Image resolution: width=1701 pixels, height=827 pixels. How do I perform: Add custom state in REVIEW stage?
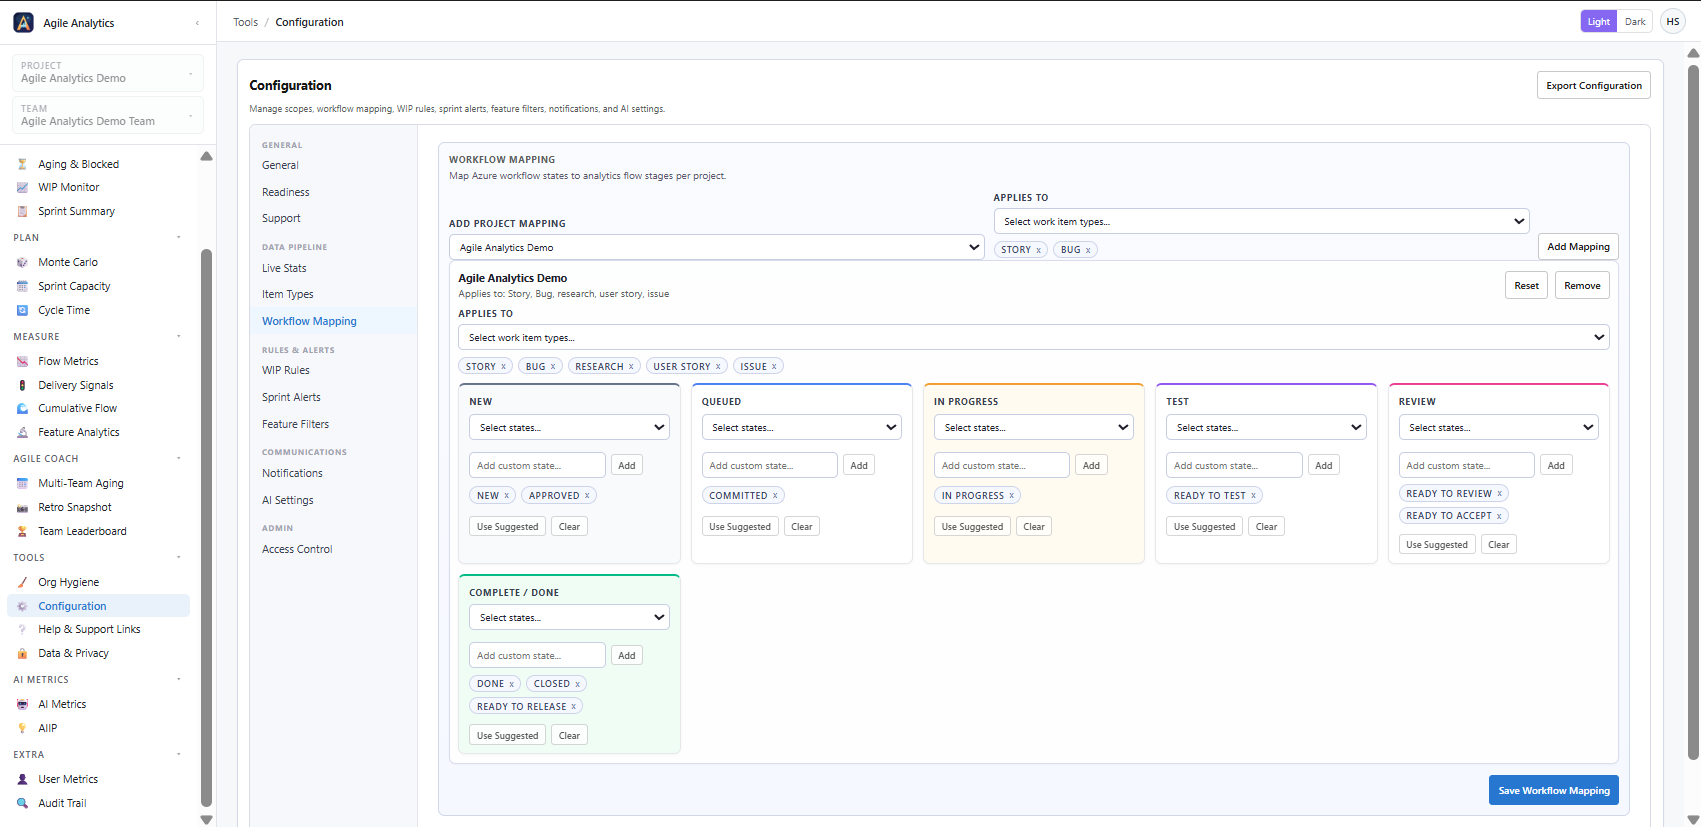click(1556, 465)
